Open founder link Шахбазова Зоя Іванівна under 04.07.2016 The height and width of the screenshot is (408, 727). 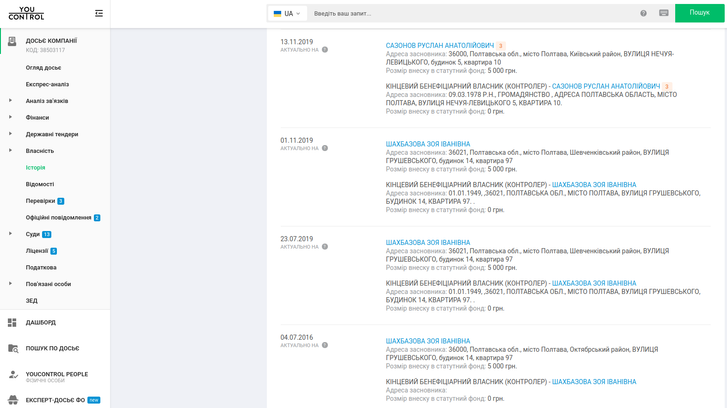click(x=427, y=341)
